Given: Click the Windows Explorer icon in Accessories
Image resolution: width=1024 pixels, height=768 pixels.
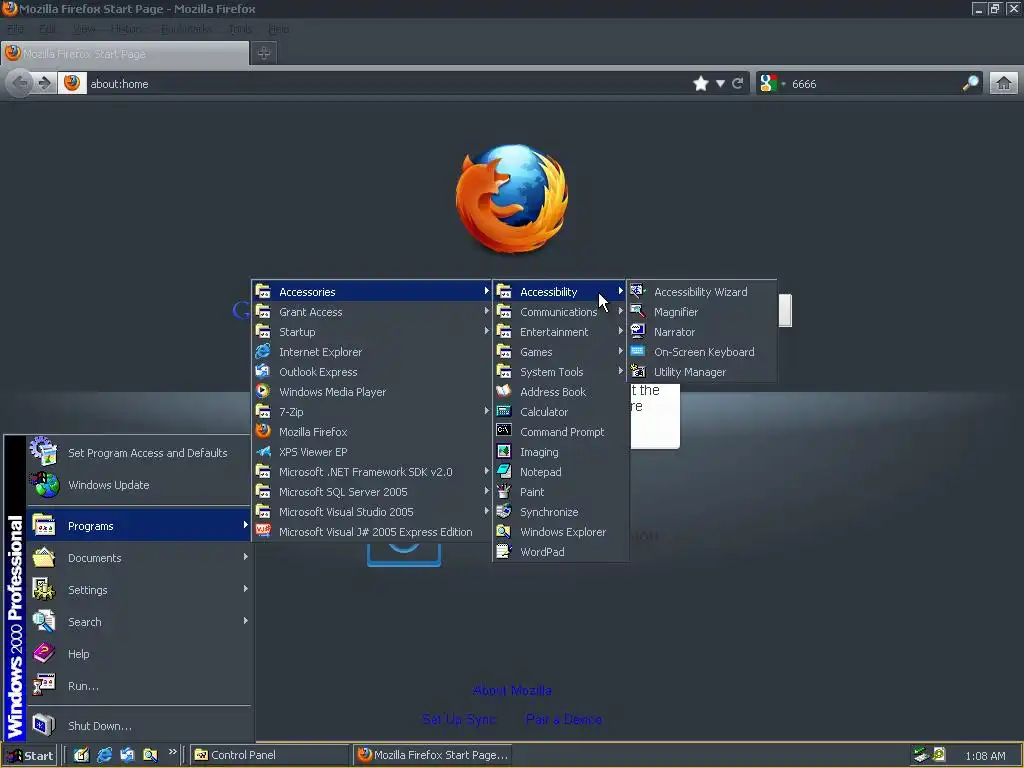Looking at the screenshot, I should [x=504, y=532].
